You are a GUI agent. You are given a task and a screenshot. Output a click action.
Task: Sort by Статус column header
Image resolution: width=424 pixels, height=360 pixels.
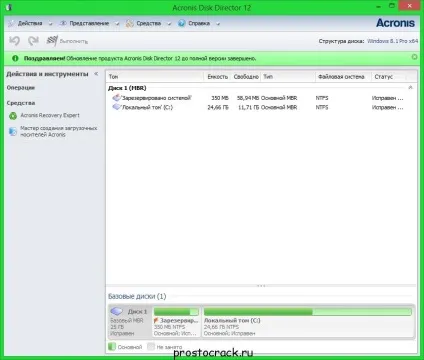coord(389,77)
